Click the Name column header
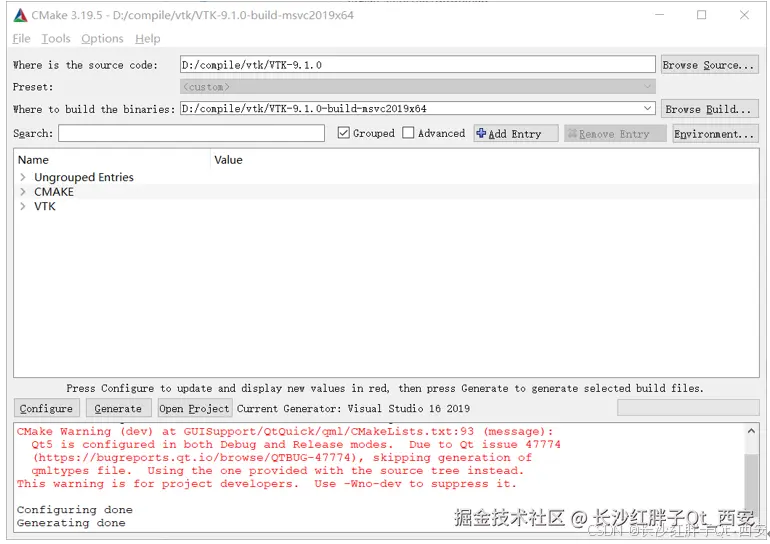 click(x=112, y=160)
